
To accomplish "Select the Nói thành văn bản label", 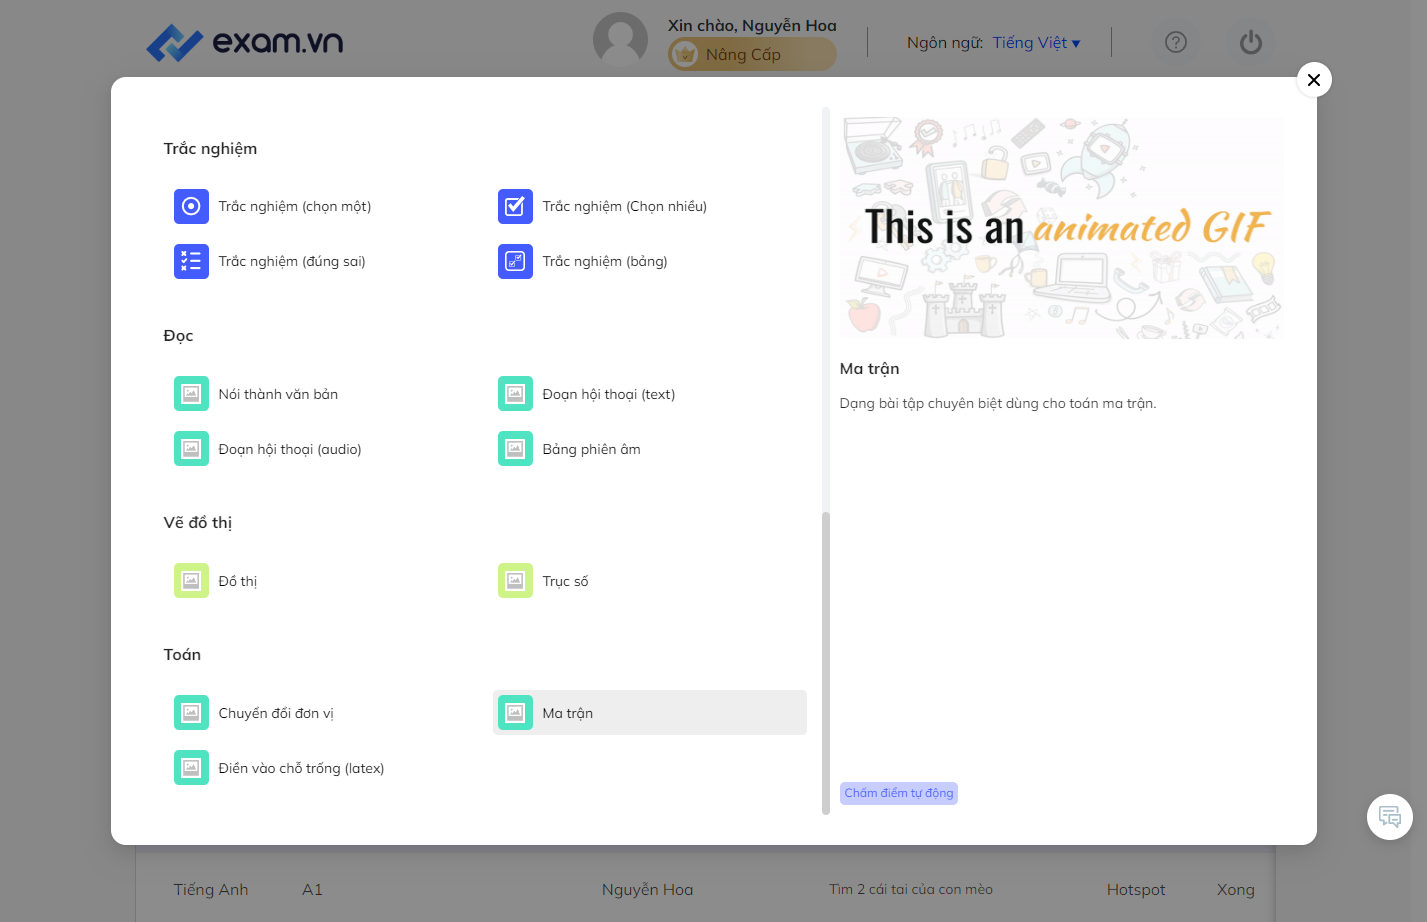I will pyautogui.click(x=278, y=394).
